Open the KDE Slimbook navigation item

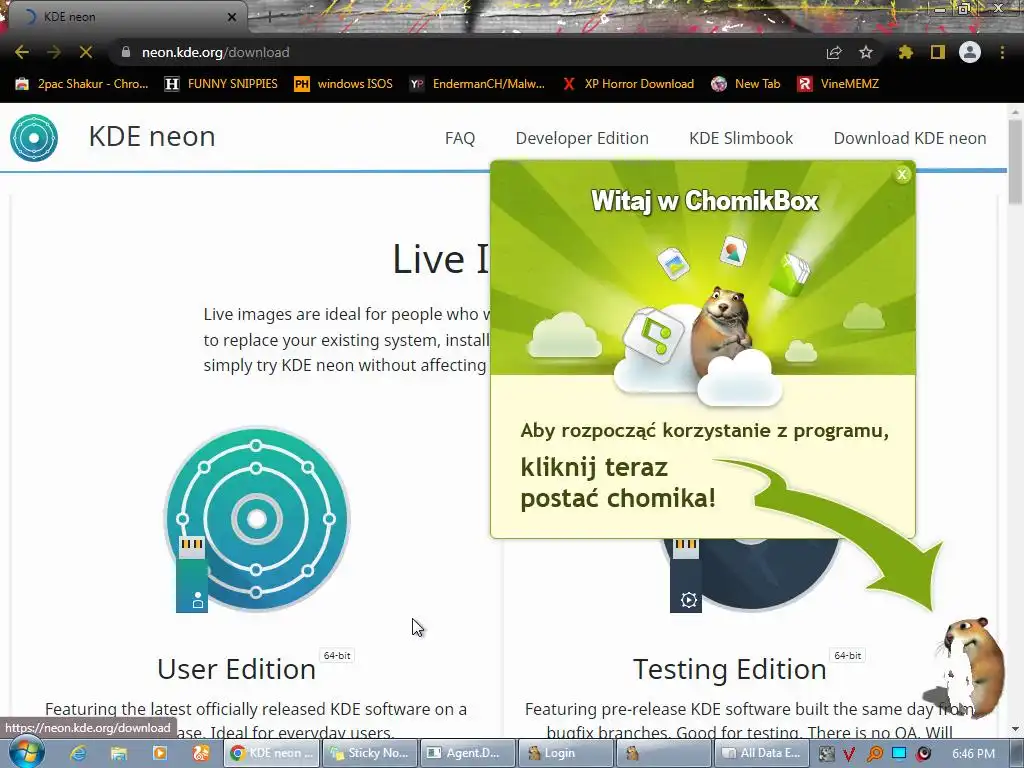[x=741, y=138]
